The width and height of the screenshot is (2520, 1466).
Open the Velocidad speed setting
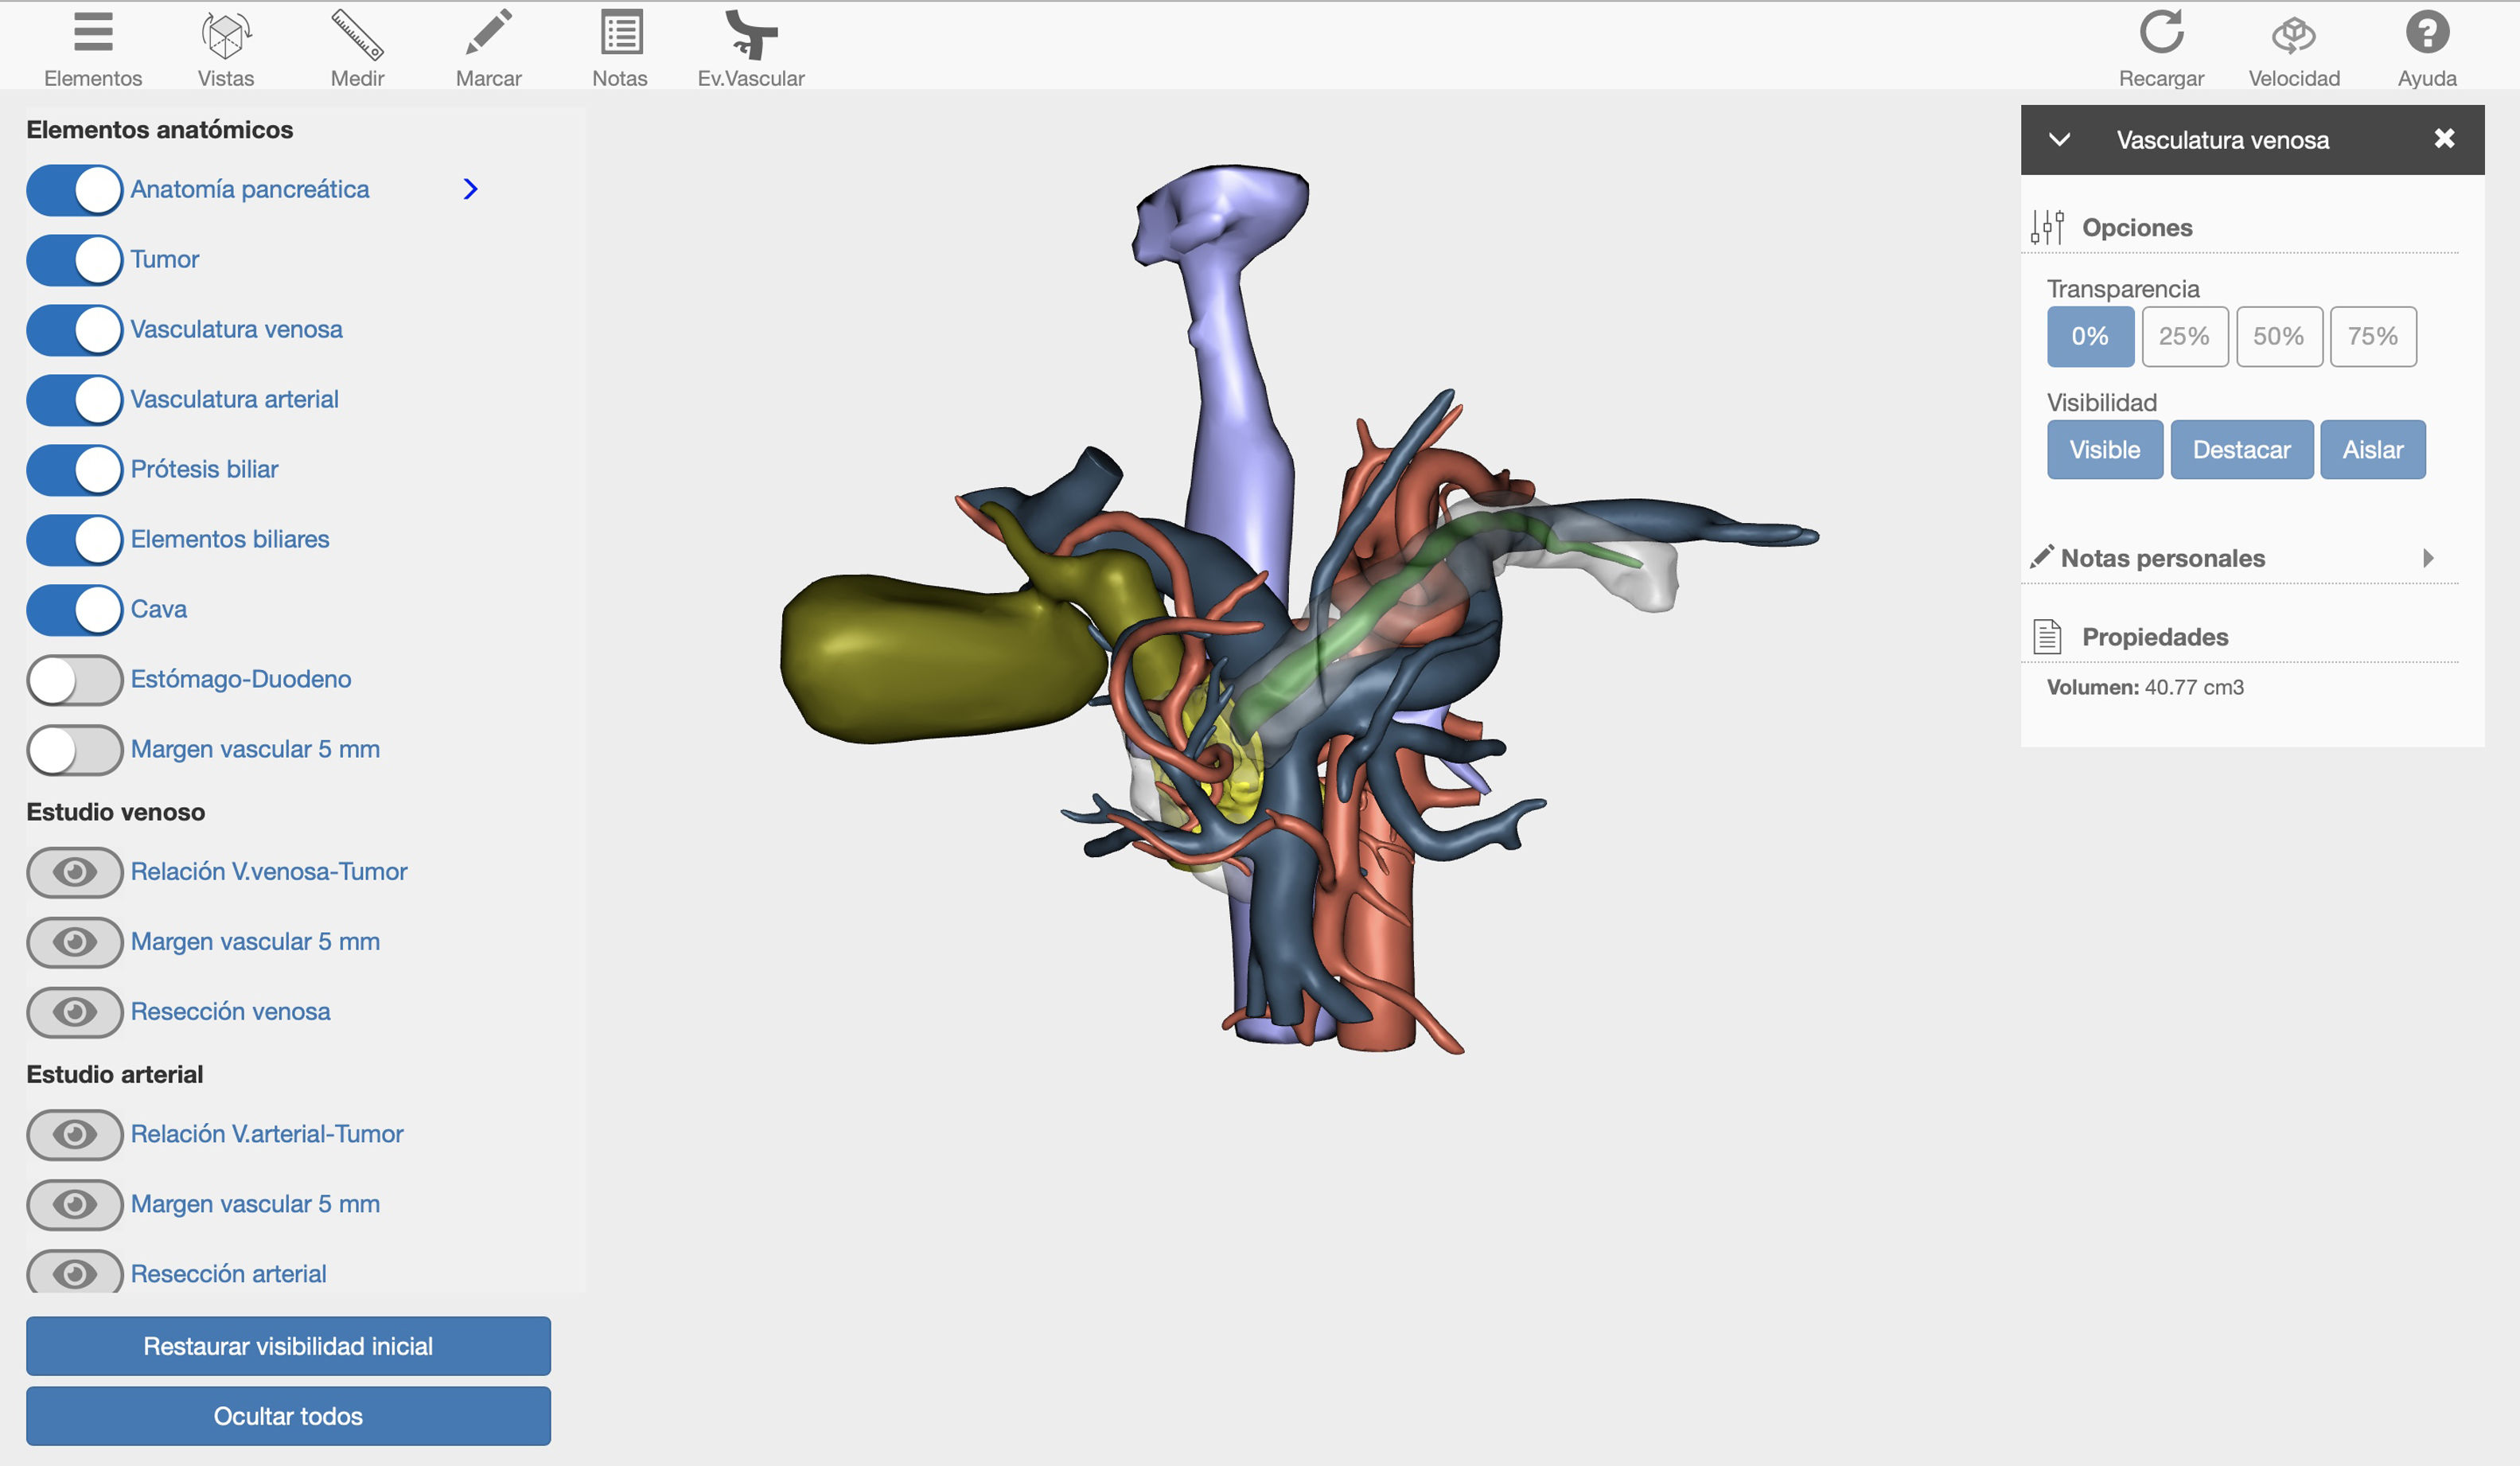point(2293,35)
